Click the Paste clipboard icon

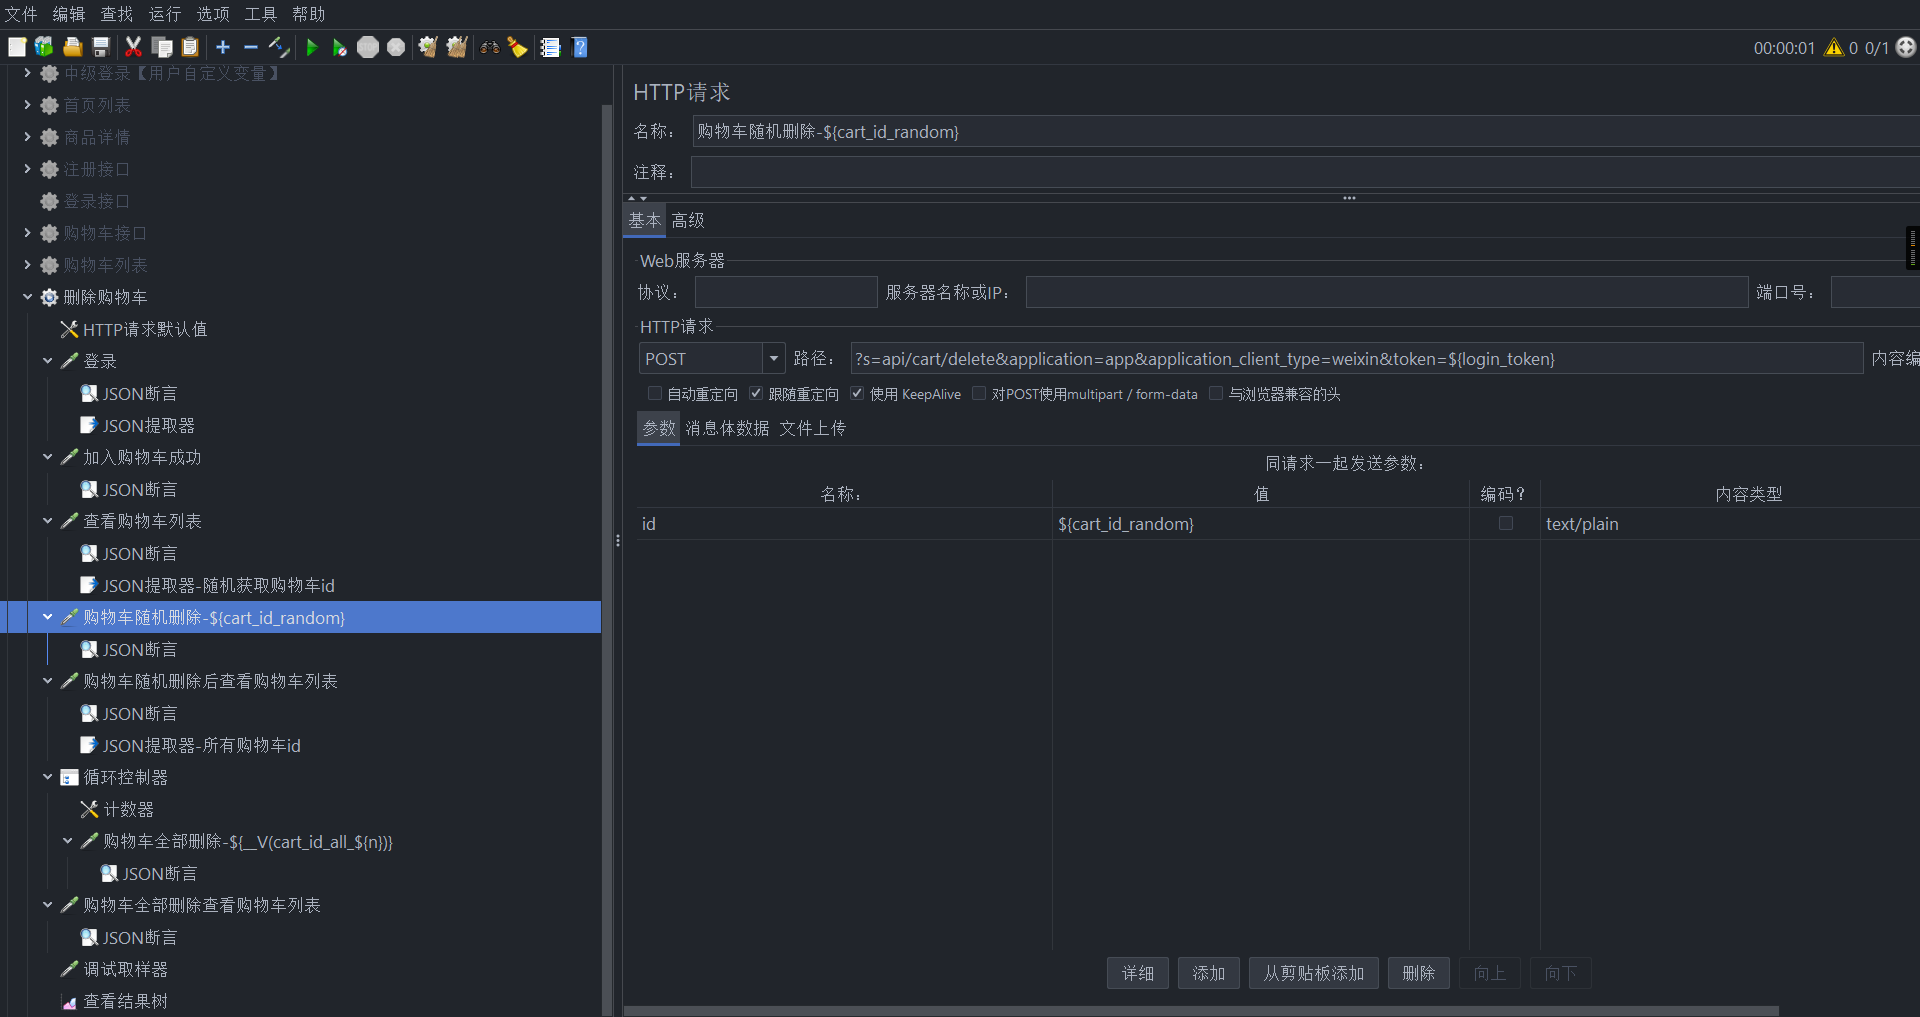pos(190,47)
